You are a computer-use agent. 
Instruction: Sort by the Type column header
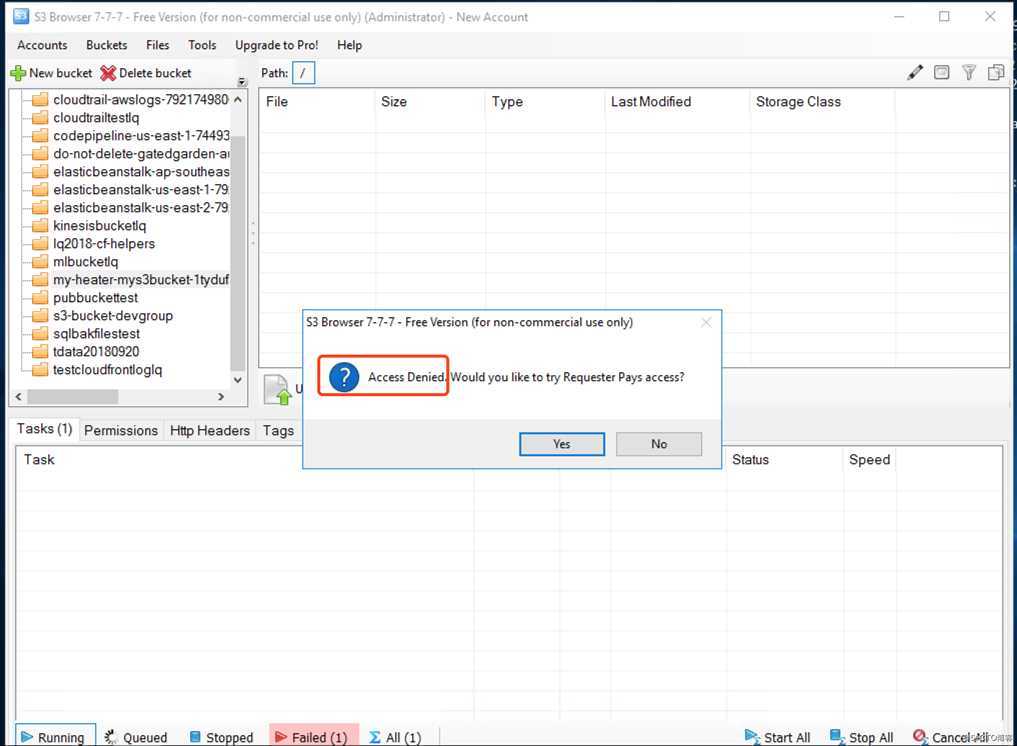[545, 102]
